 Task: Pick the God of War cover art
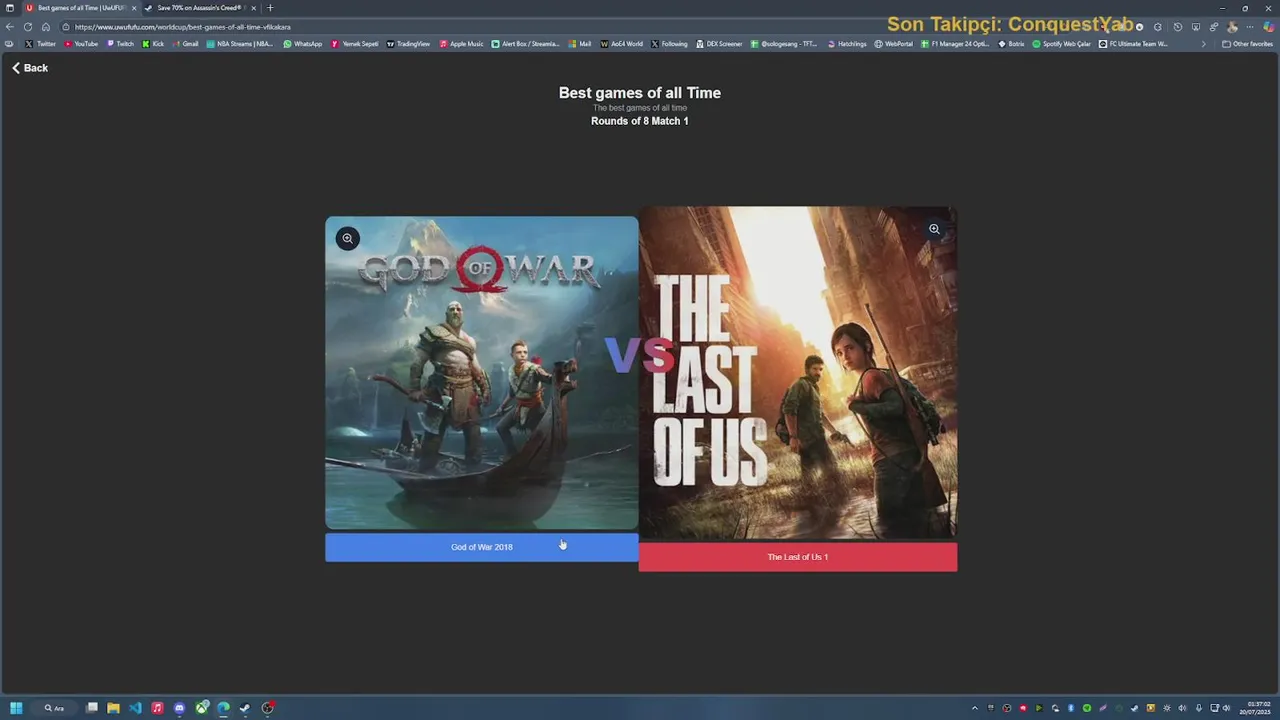(x=481, y=372)
